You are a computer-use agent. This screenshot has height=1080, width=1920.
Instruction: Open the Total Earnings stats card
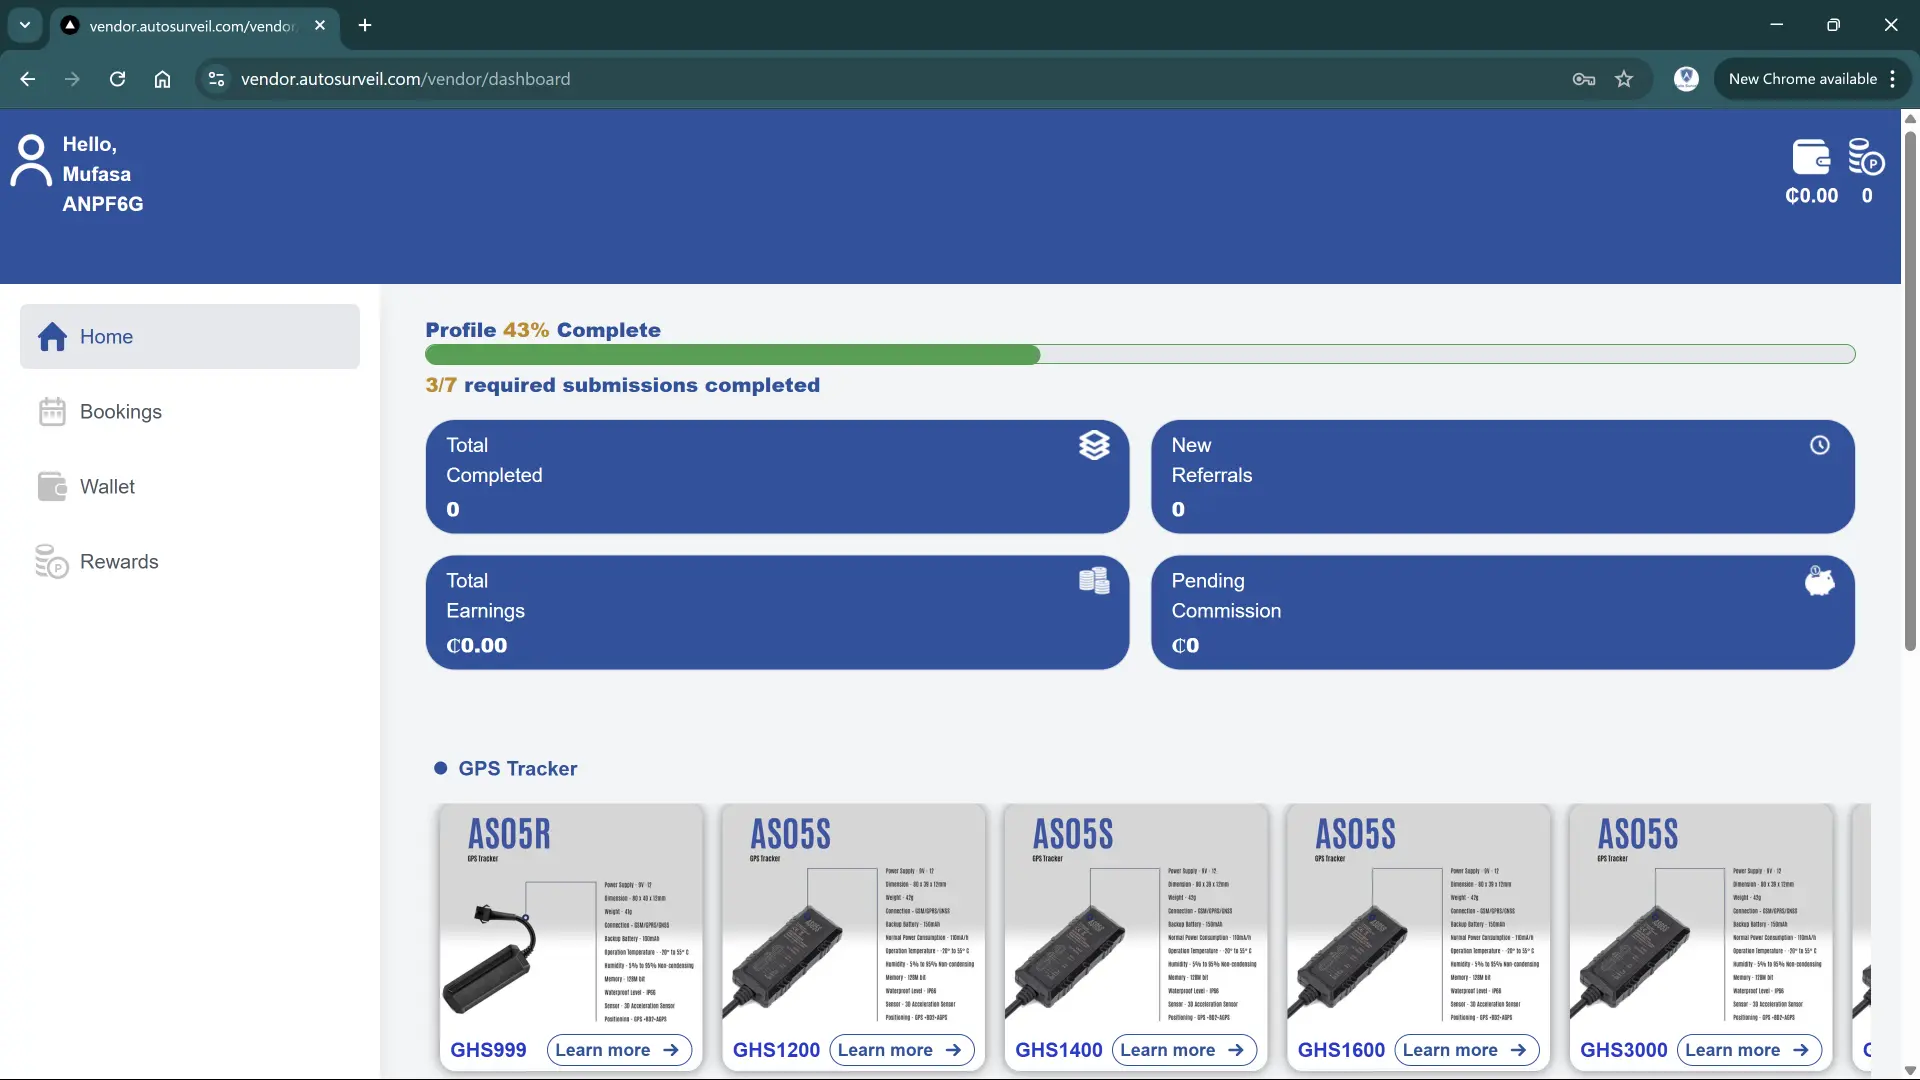click(777, 612)
